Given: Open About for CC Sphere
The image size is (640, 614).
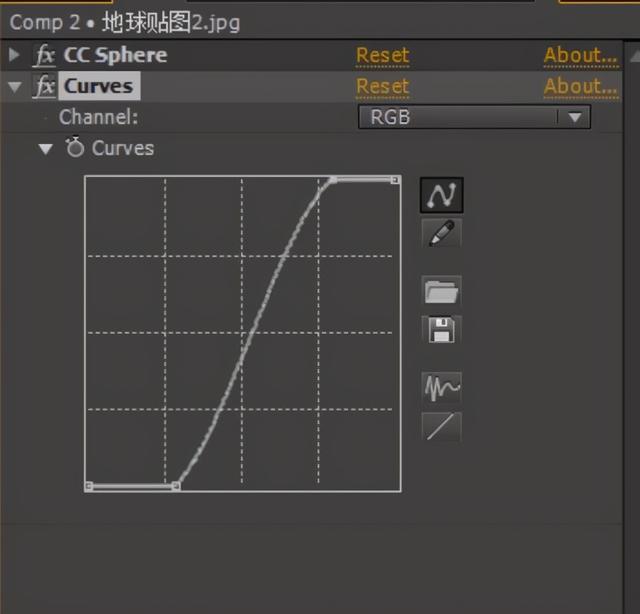Looking at the screenshot, I should coord(581,55).
